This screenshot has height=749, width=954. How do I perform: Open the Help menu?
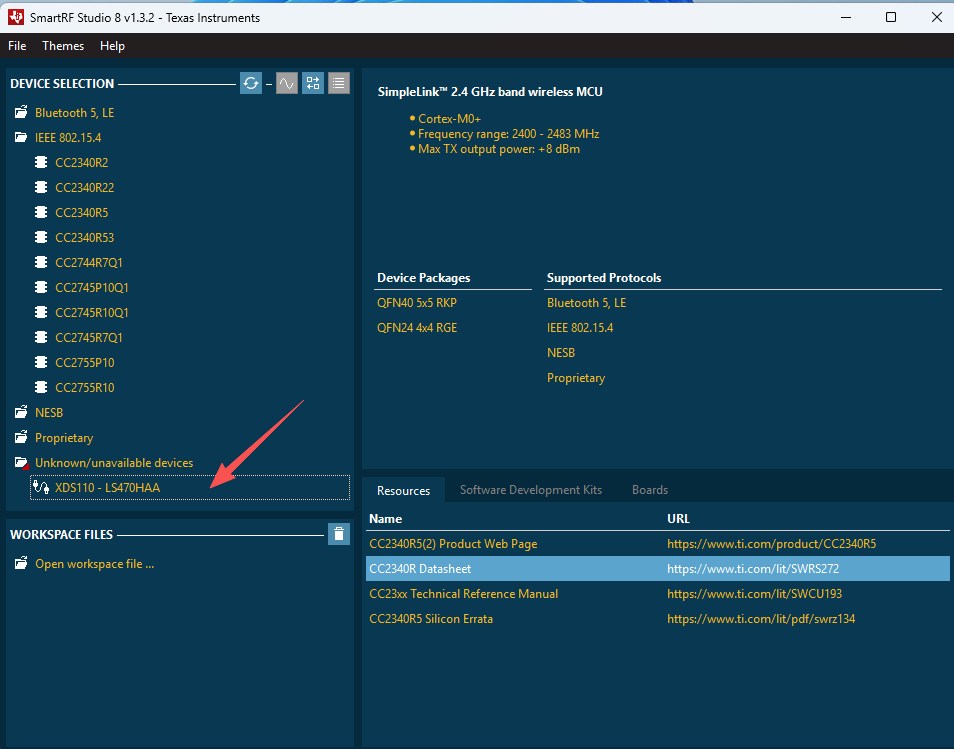point(112,46)
